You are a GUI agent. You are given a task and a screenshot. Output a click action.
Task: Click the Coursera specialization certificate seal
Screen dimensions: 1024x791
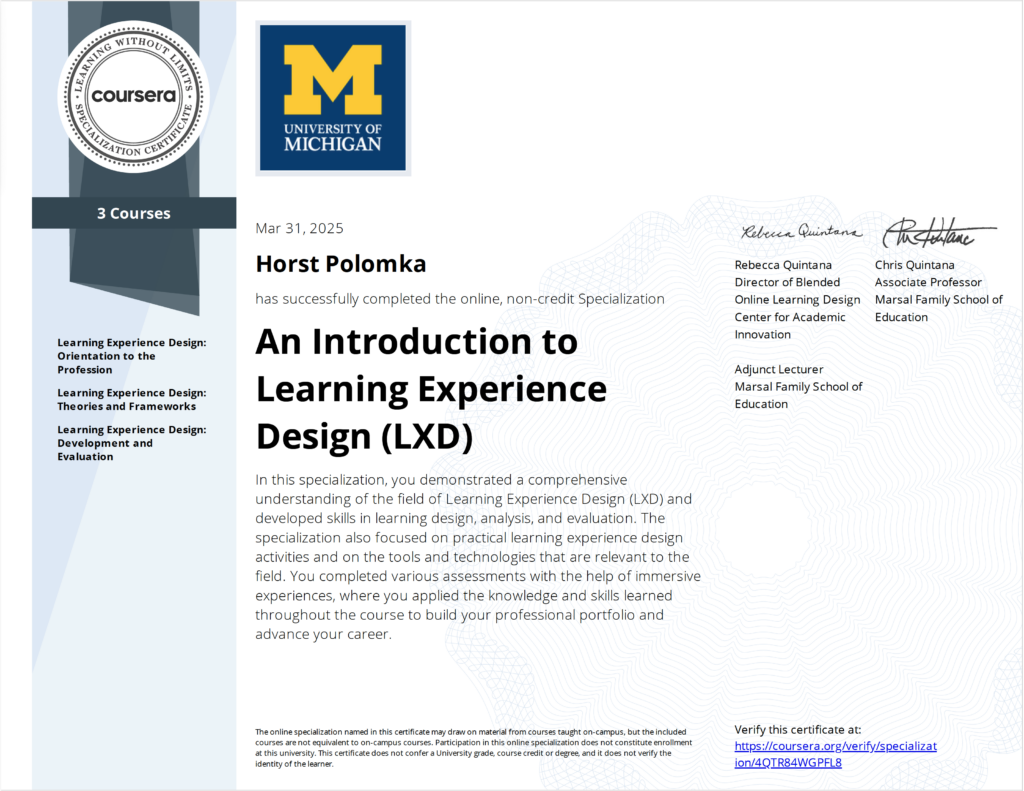[x=133, y=96]
